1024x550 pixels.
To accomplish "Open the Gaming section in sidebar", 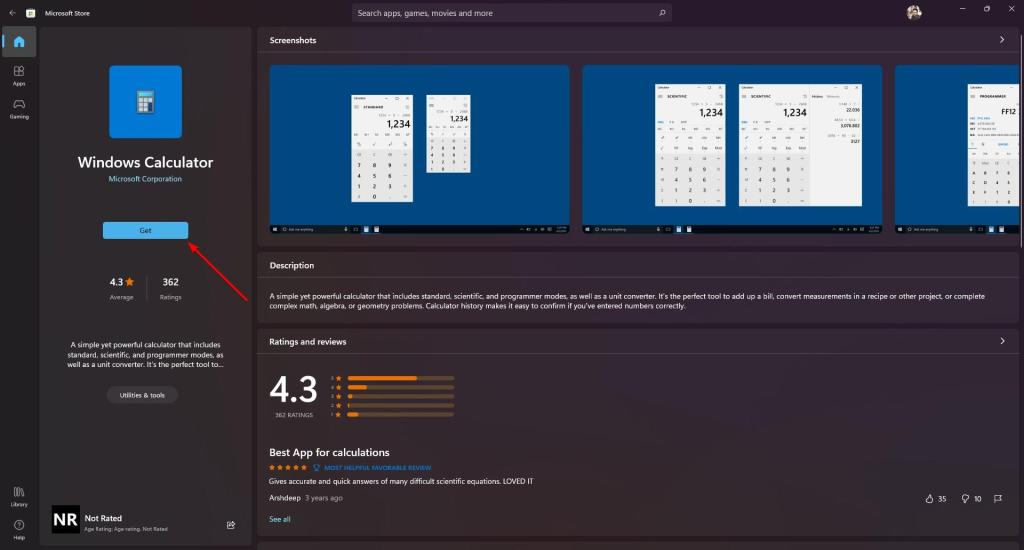I will (x=19, y=109).
